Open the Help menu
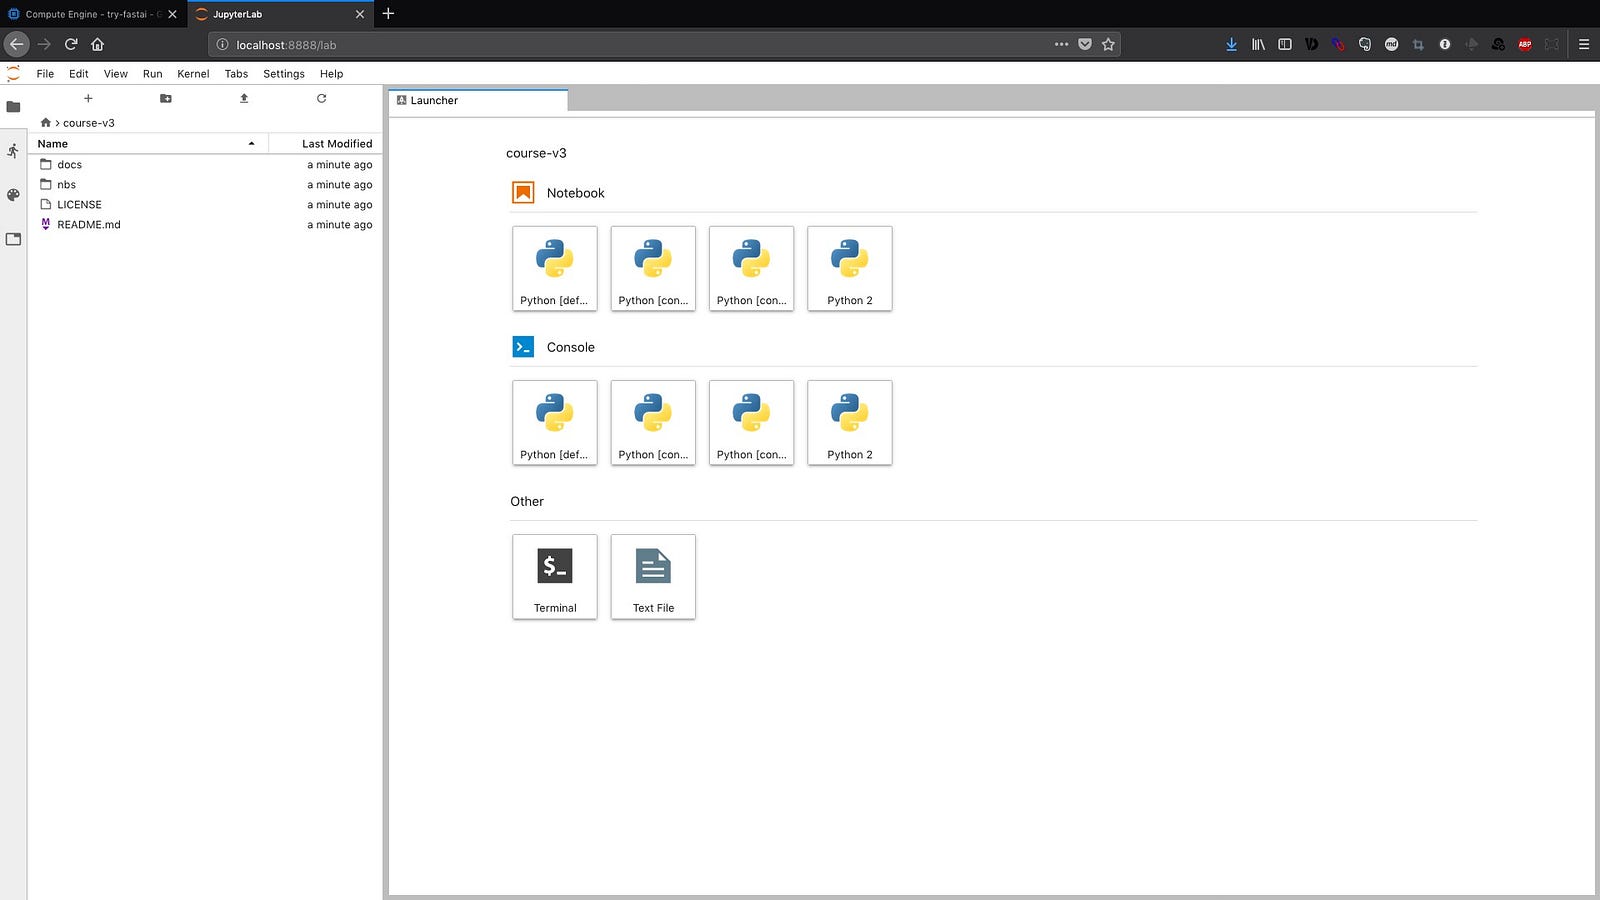 click(331, 74)
